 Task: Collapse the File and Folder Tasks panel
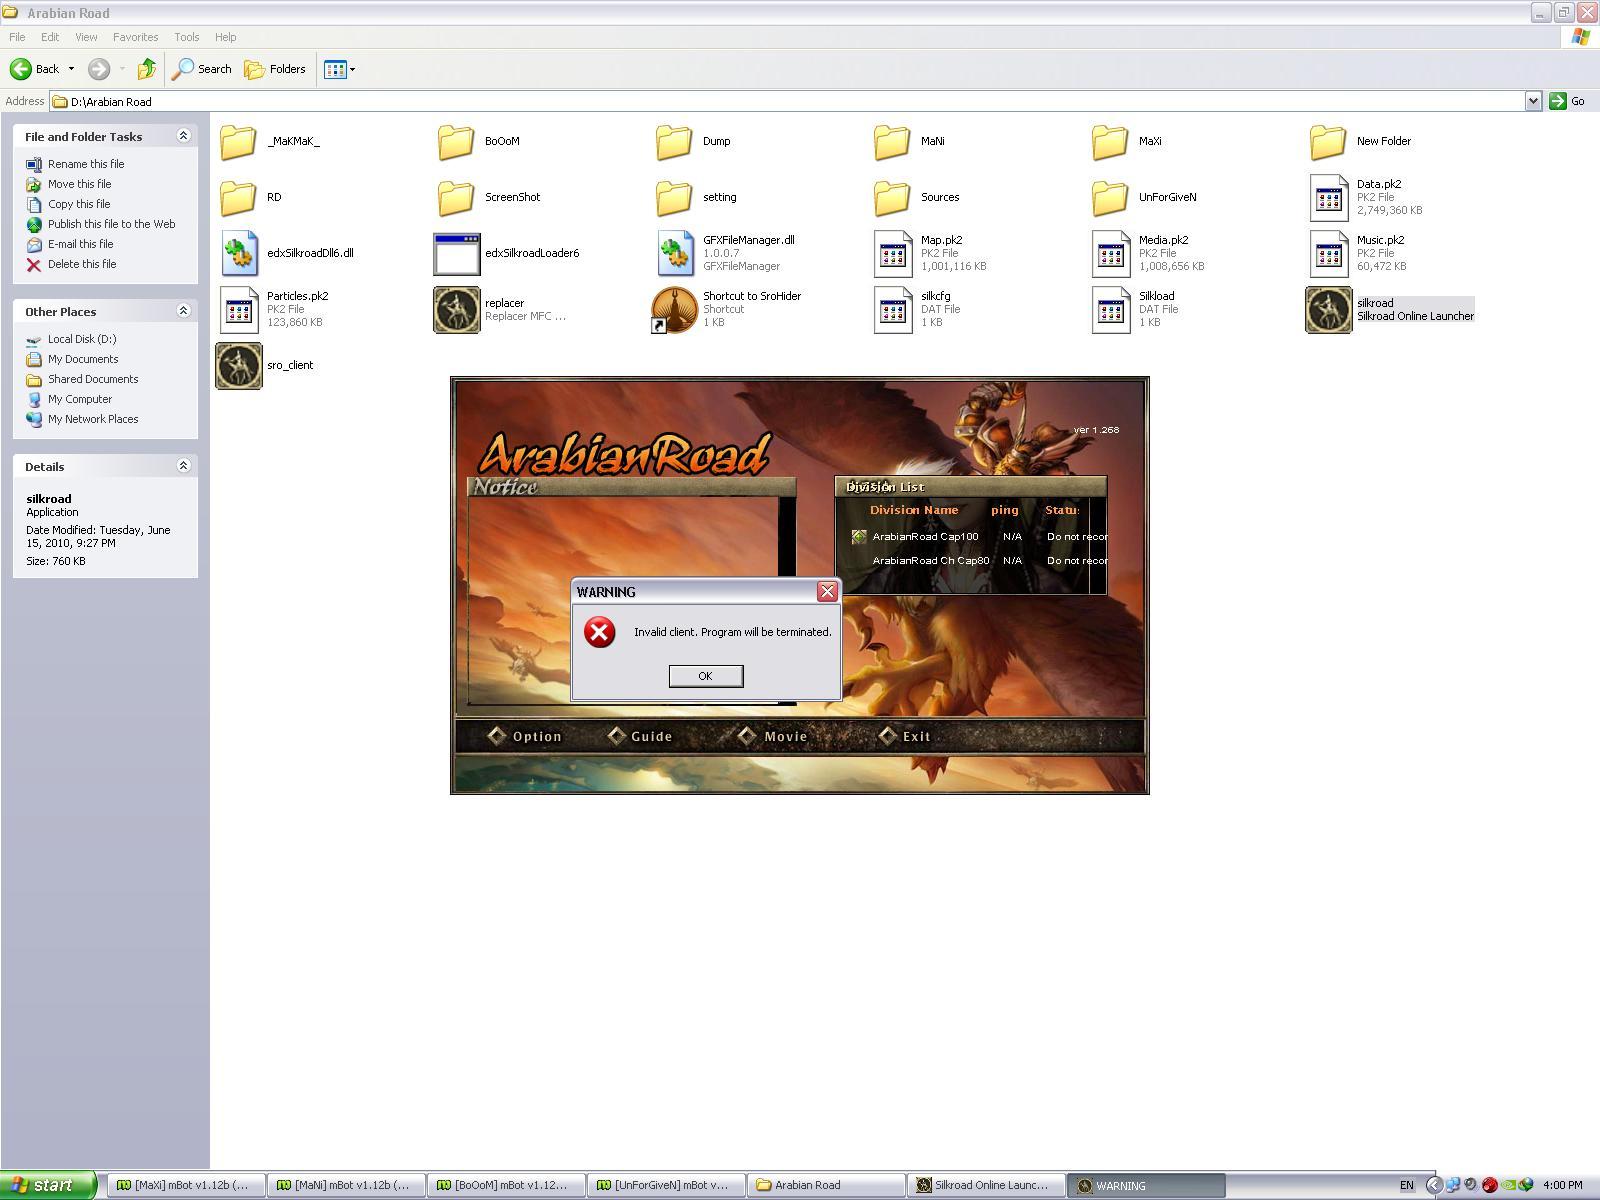(183, 136)
